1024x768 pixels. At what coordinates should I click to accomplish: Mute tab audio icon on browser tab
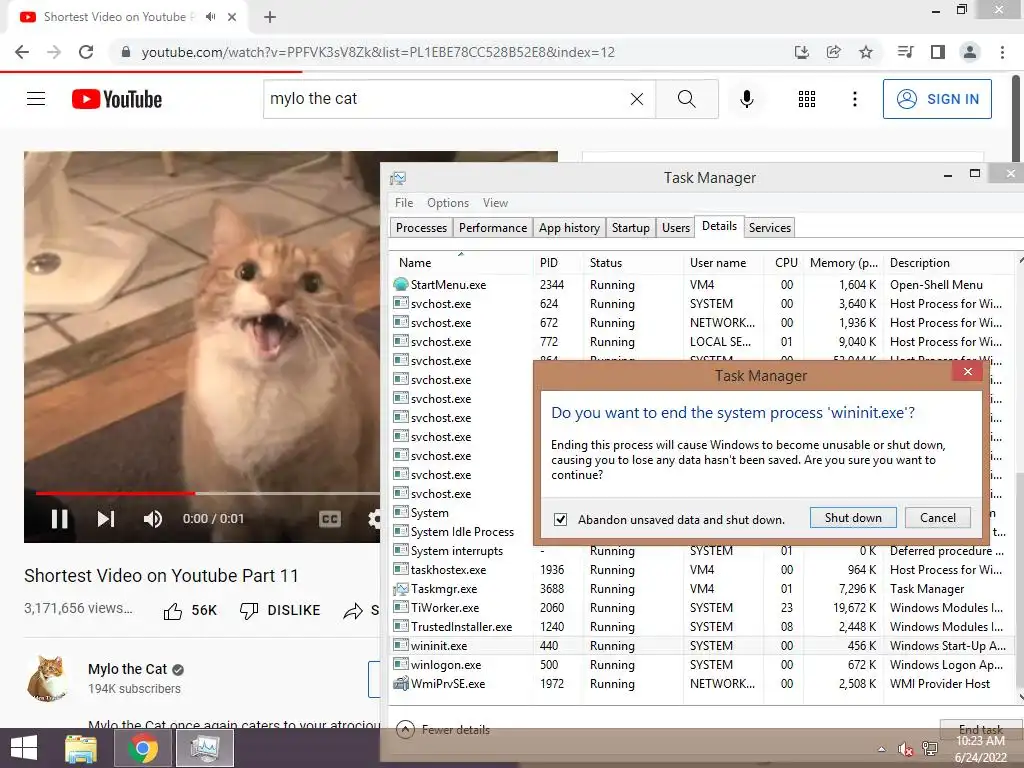210,17
